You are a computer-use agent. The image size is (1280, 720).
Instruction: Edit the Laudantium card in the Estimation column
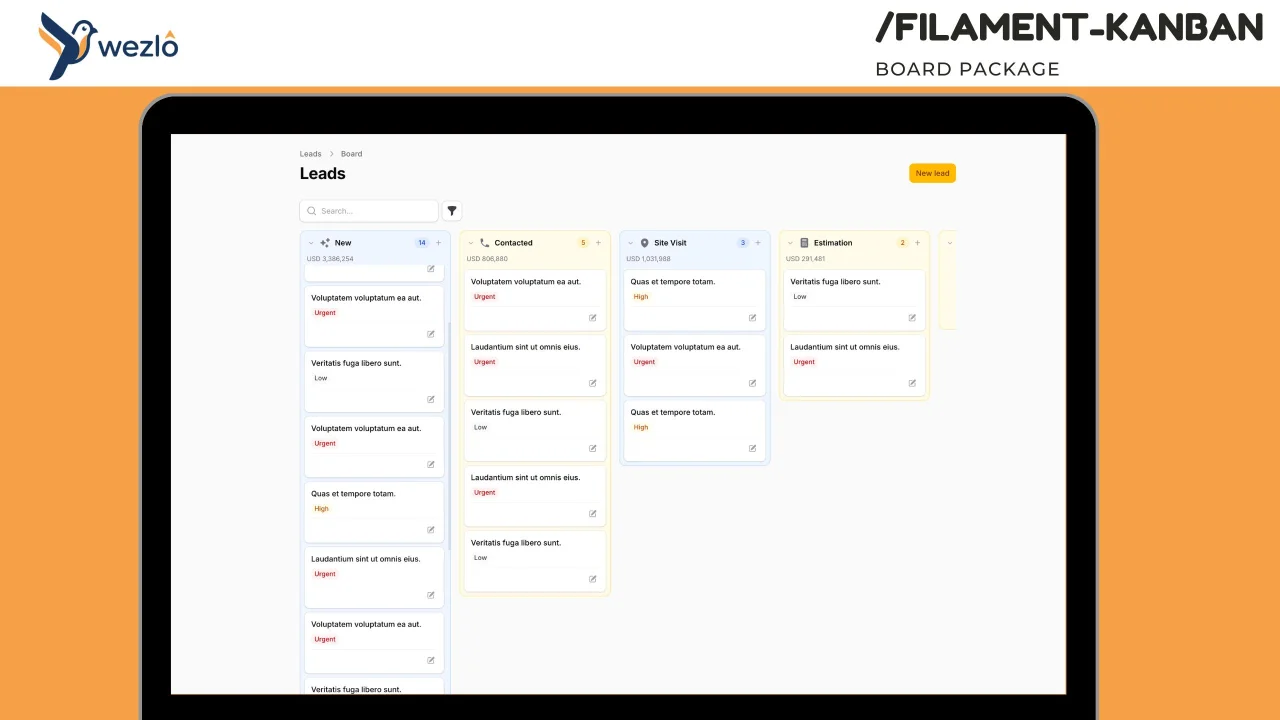pyautogui.click(x=912, y=383)
